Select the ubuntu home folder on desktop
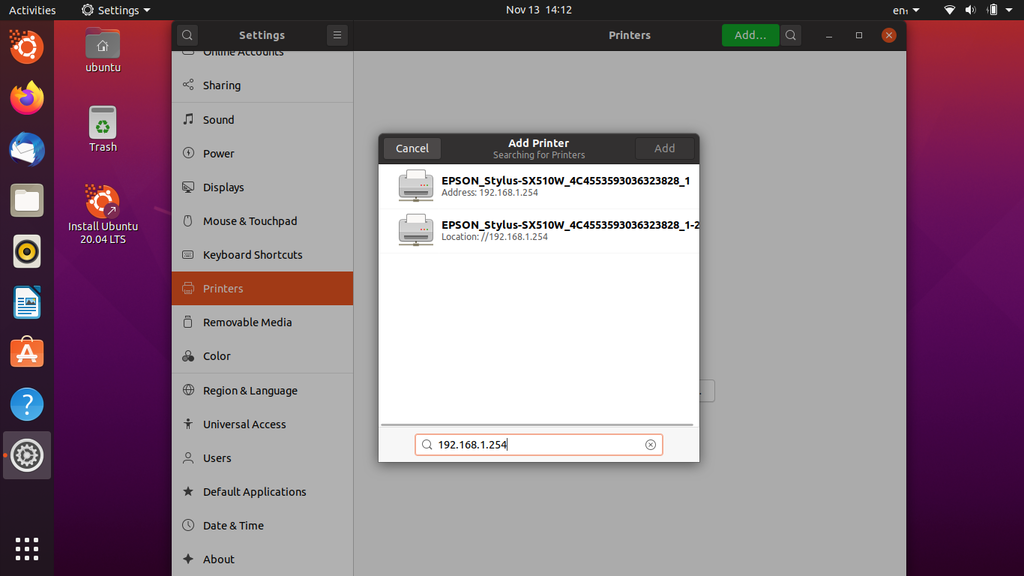The width and height of the screenshot is (1024, 576). point(103,50)
